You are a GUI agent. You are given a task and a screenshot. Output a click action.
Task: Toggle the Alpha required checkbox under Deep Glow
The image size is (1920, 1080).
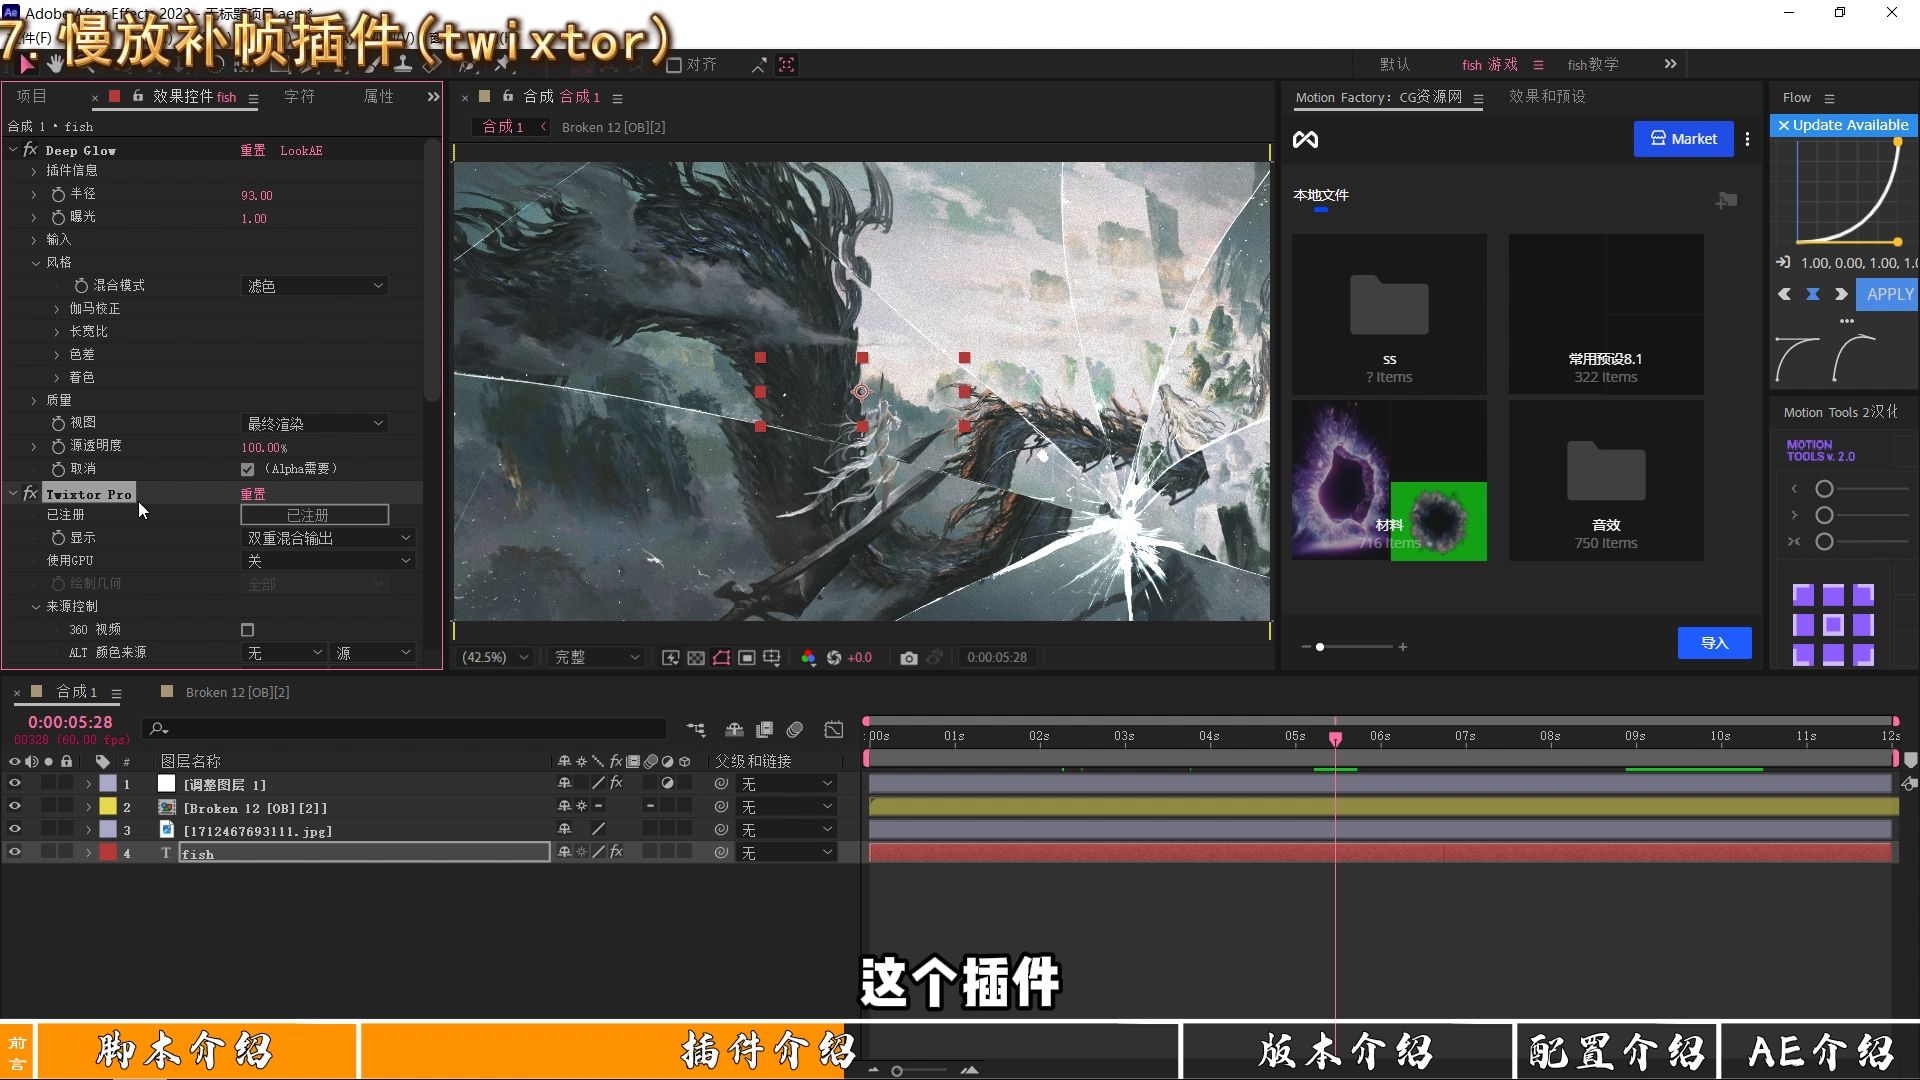(x=247, y=469)
